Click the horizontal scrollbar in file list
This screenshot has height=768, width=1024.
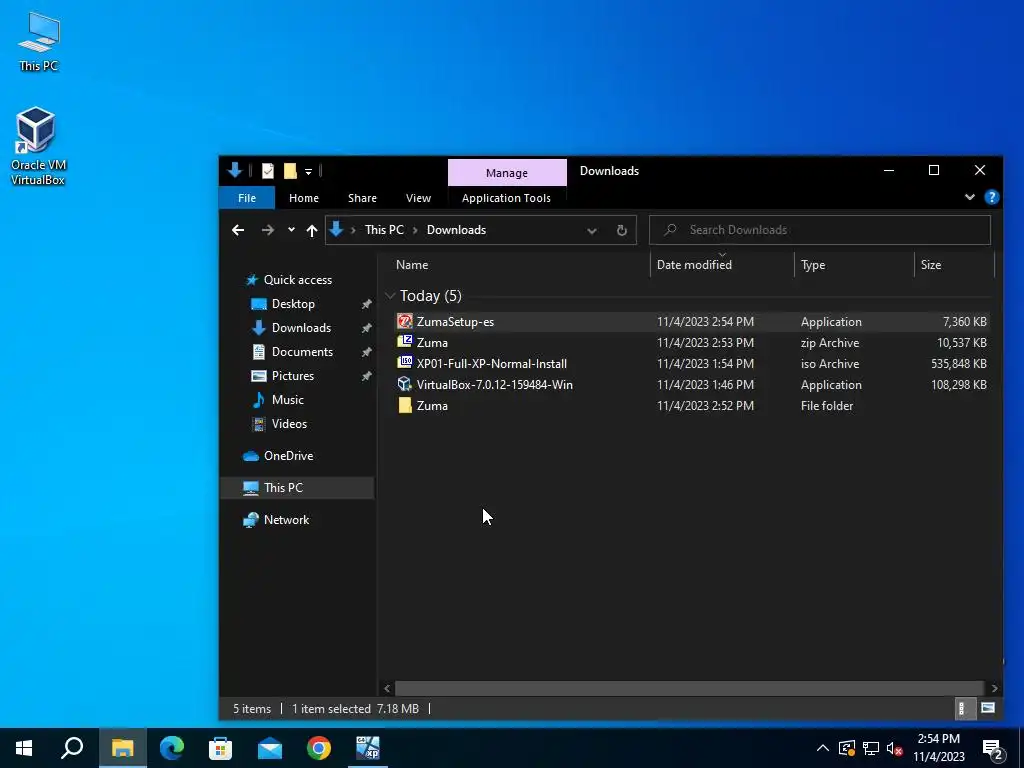689,688
